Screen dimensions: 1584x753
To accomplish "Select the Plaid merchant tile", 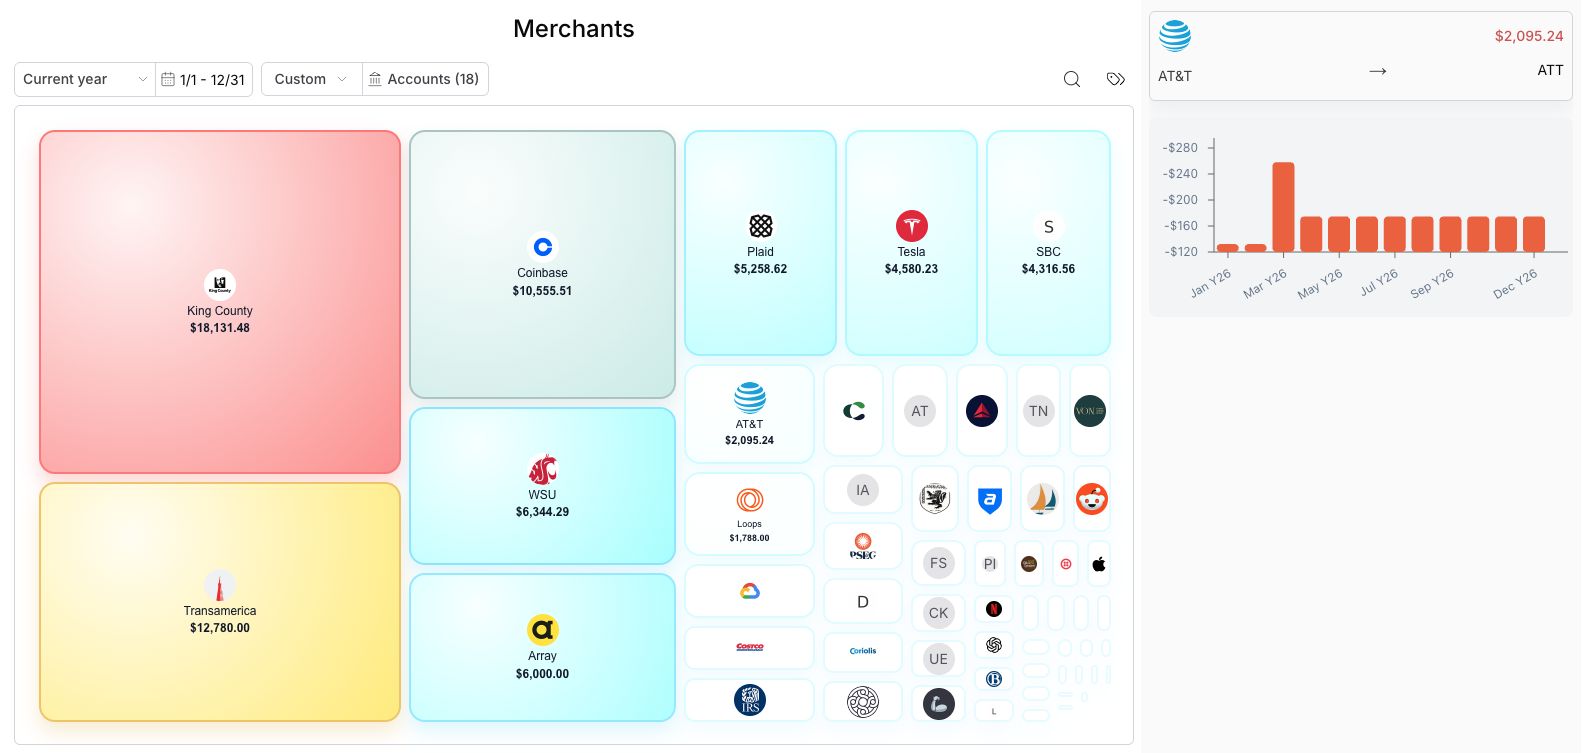I will click(760, 243).
